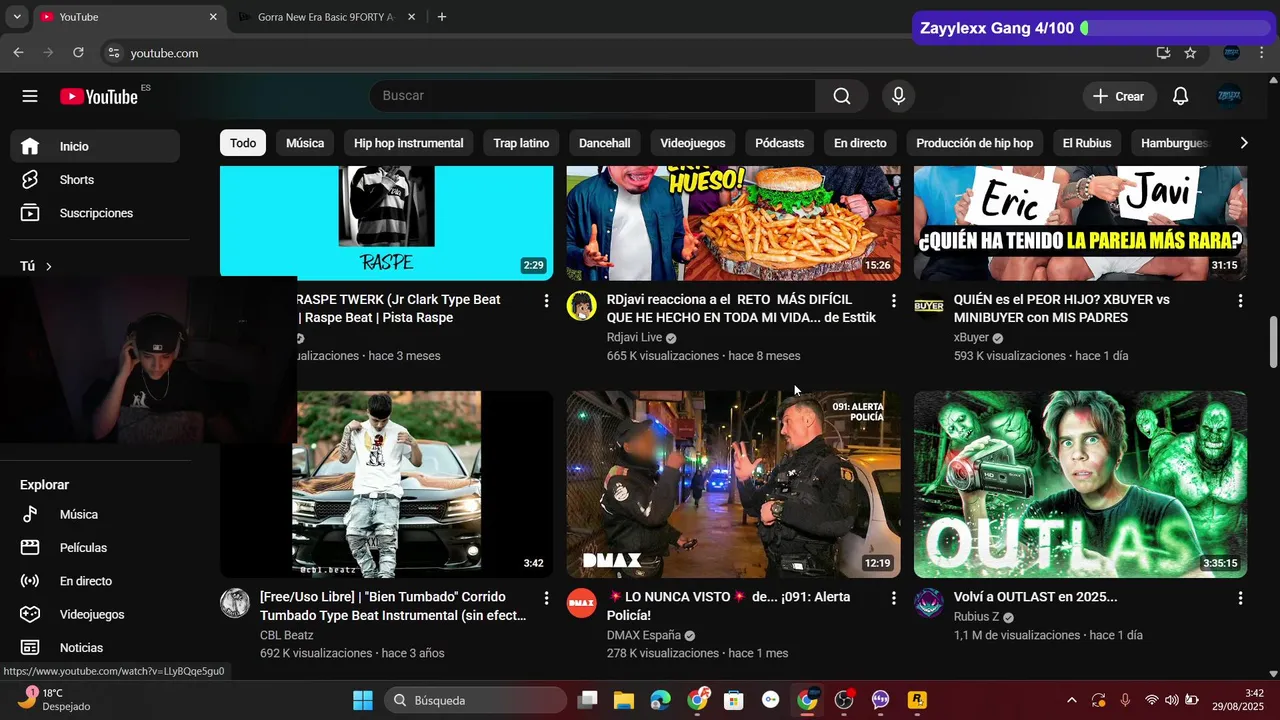Open the Bien Tumbado Corrido title
This screenshot has height=720, width=1280.
coord(393,606)
